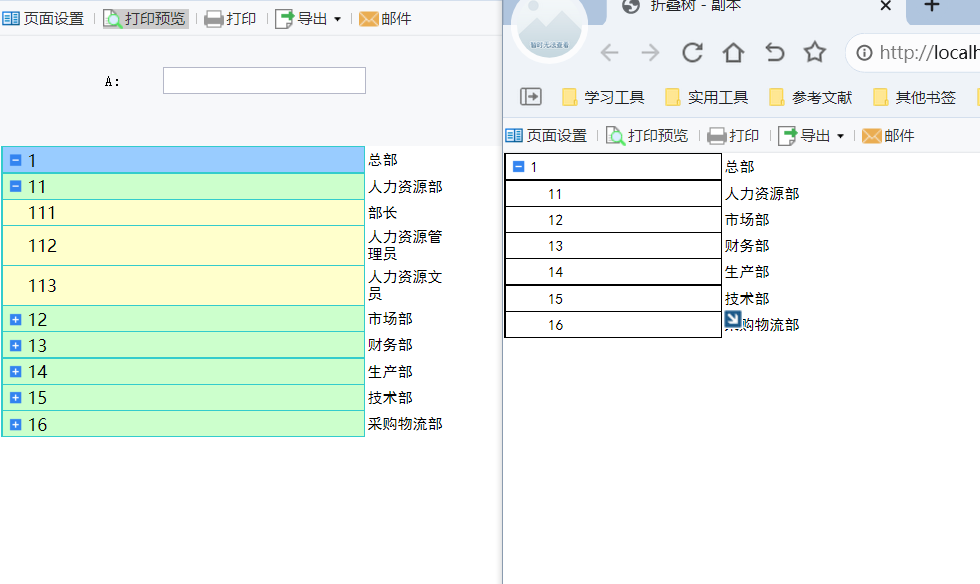Reload the browser page

coord(692,53)
